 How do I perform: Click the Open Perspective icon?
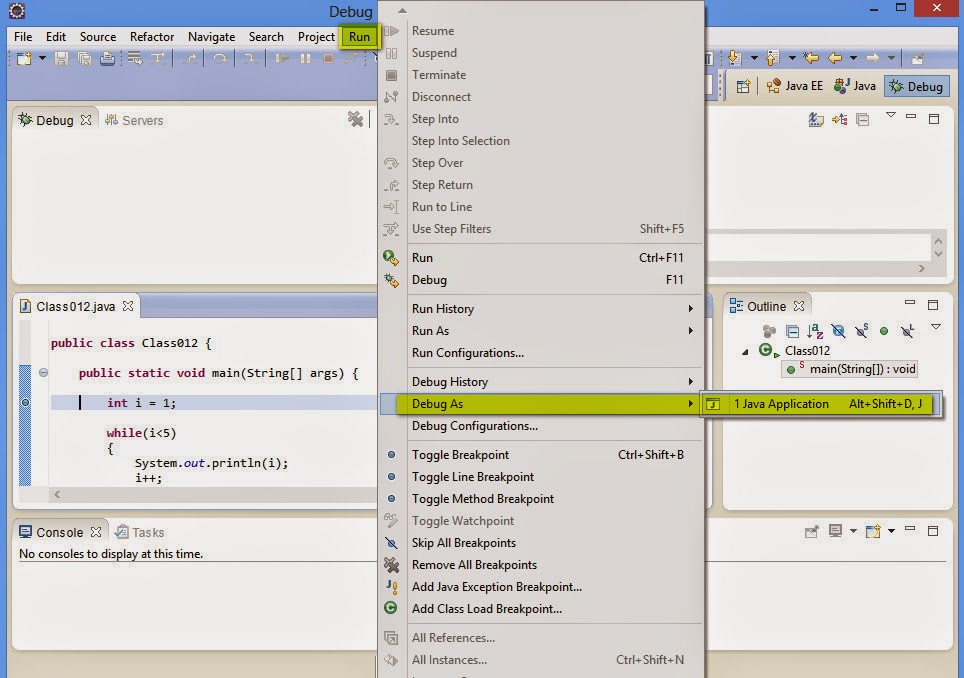[743, 86]
